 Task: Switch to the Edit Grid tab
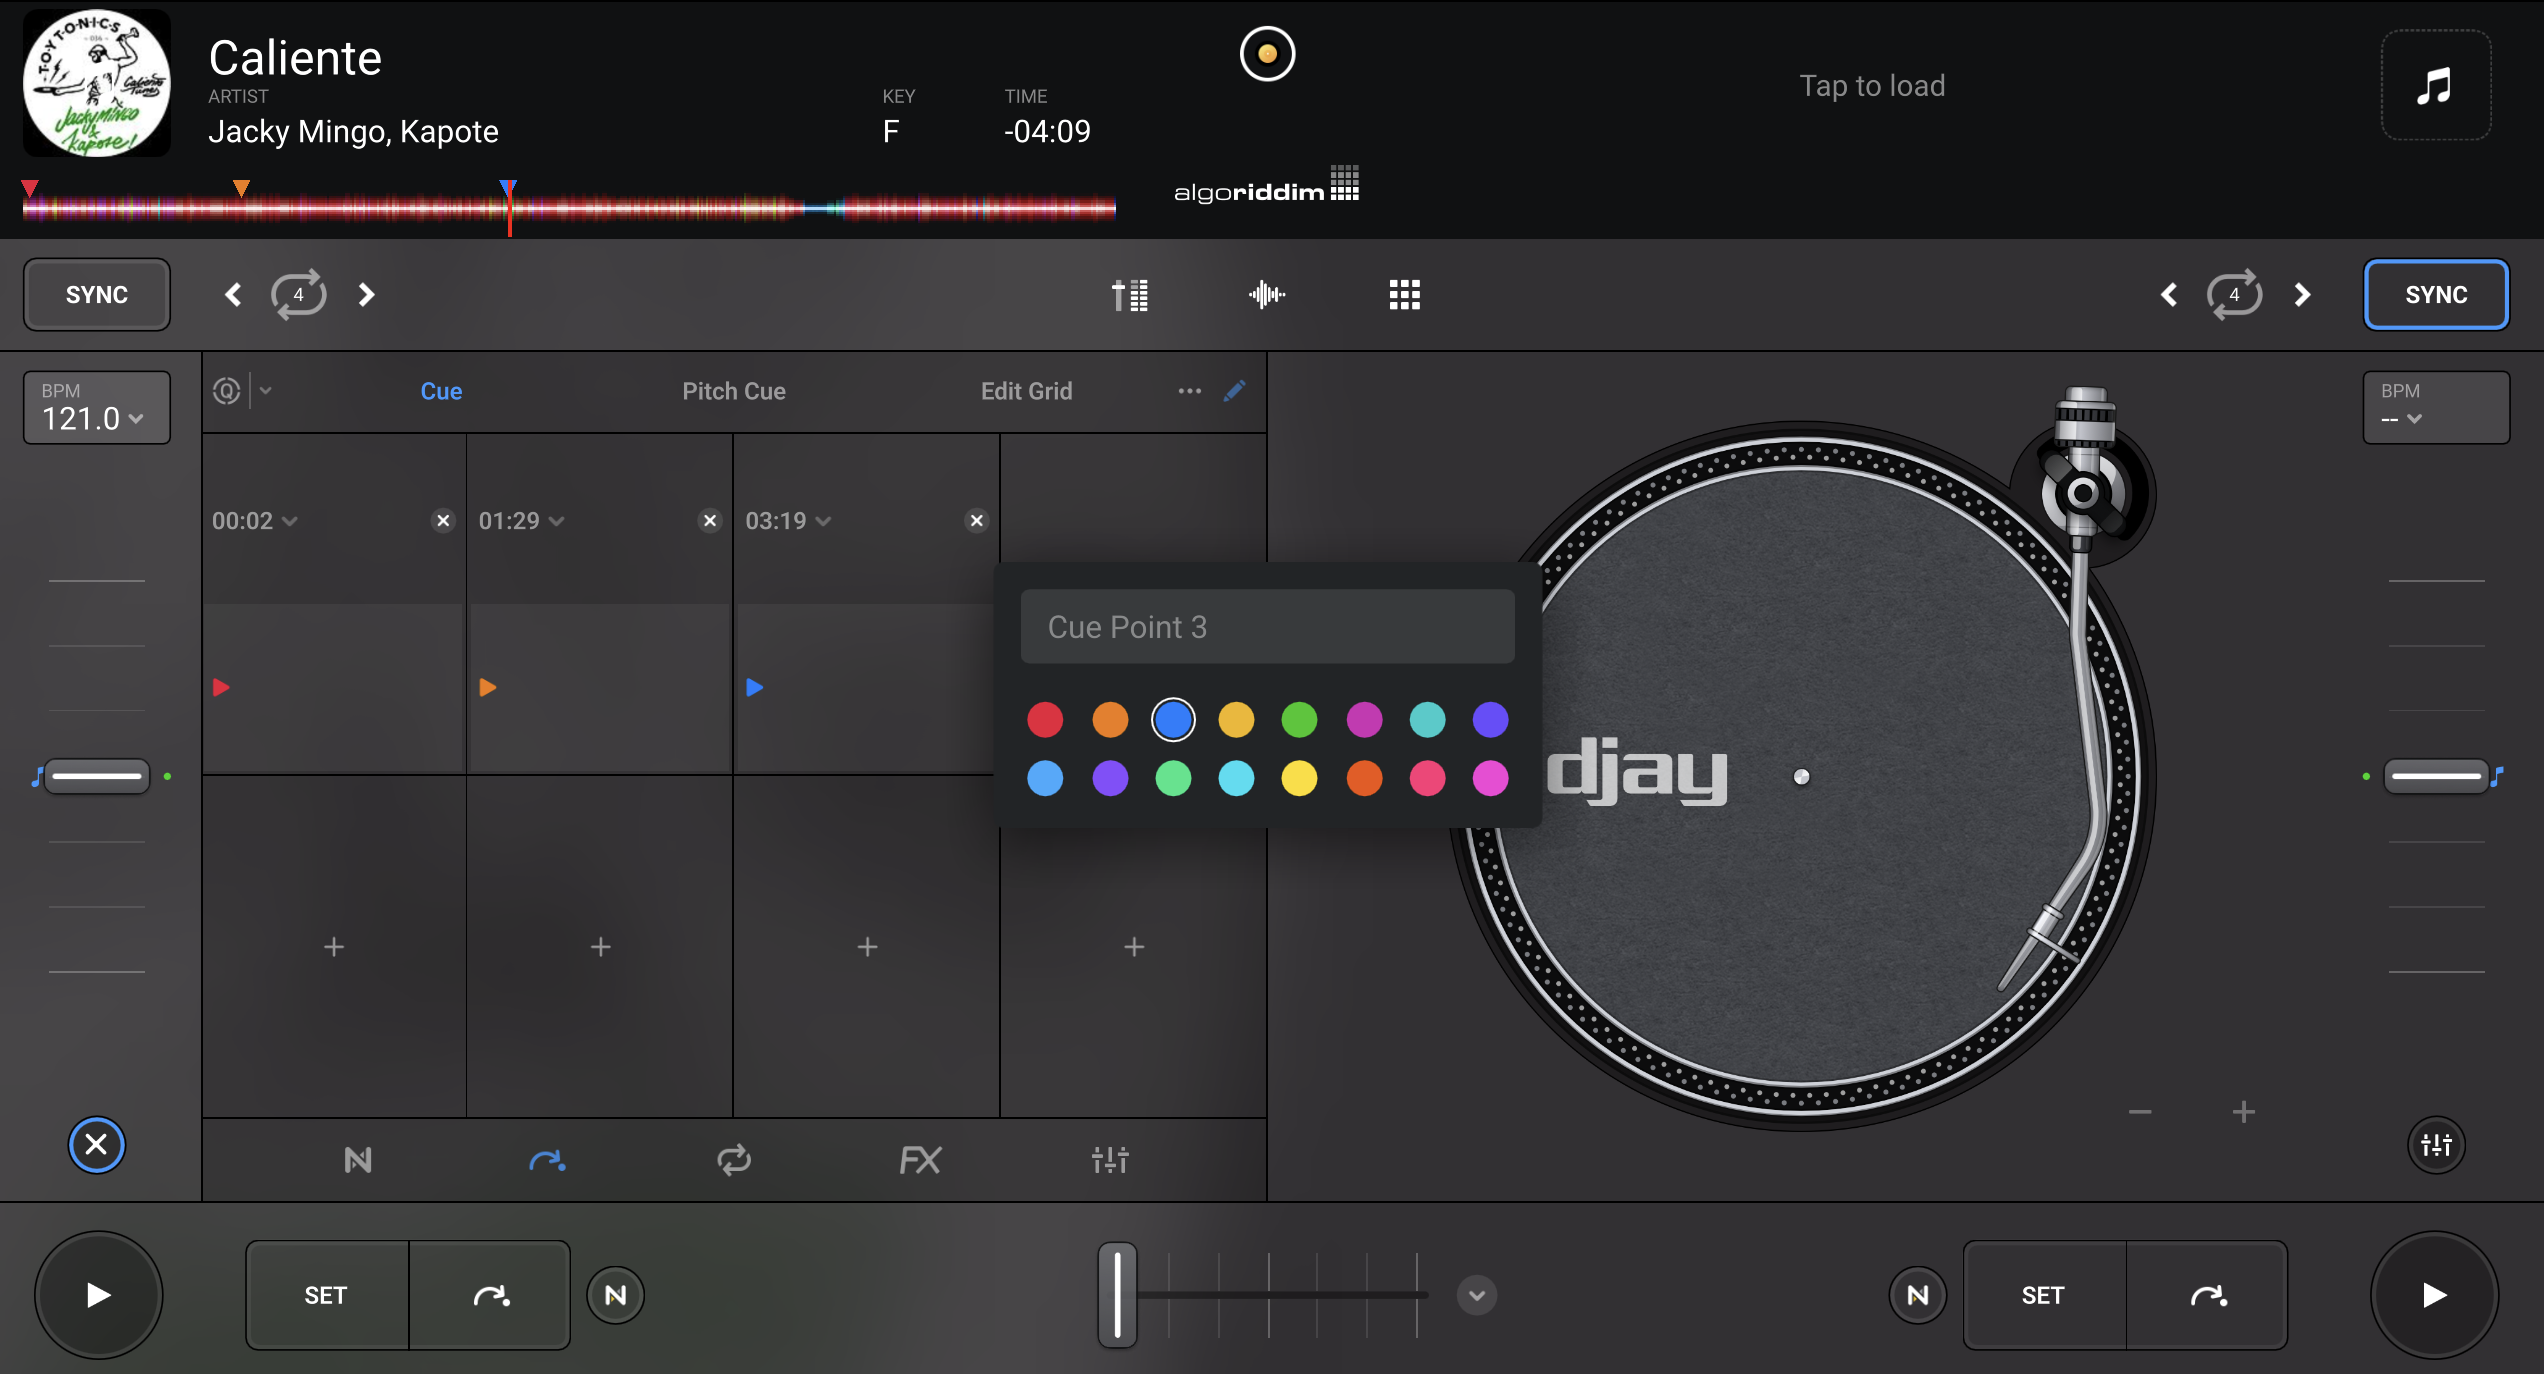(x=1026, y=391)
